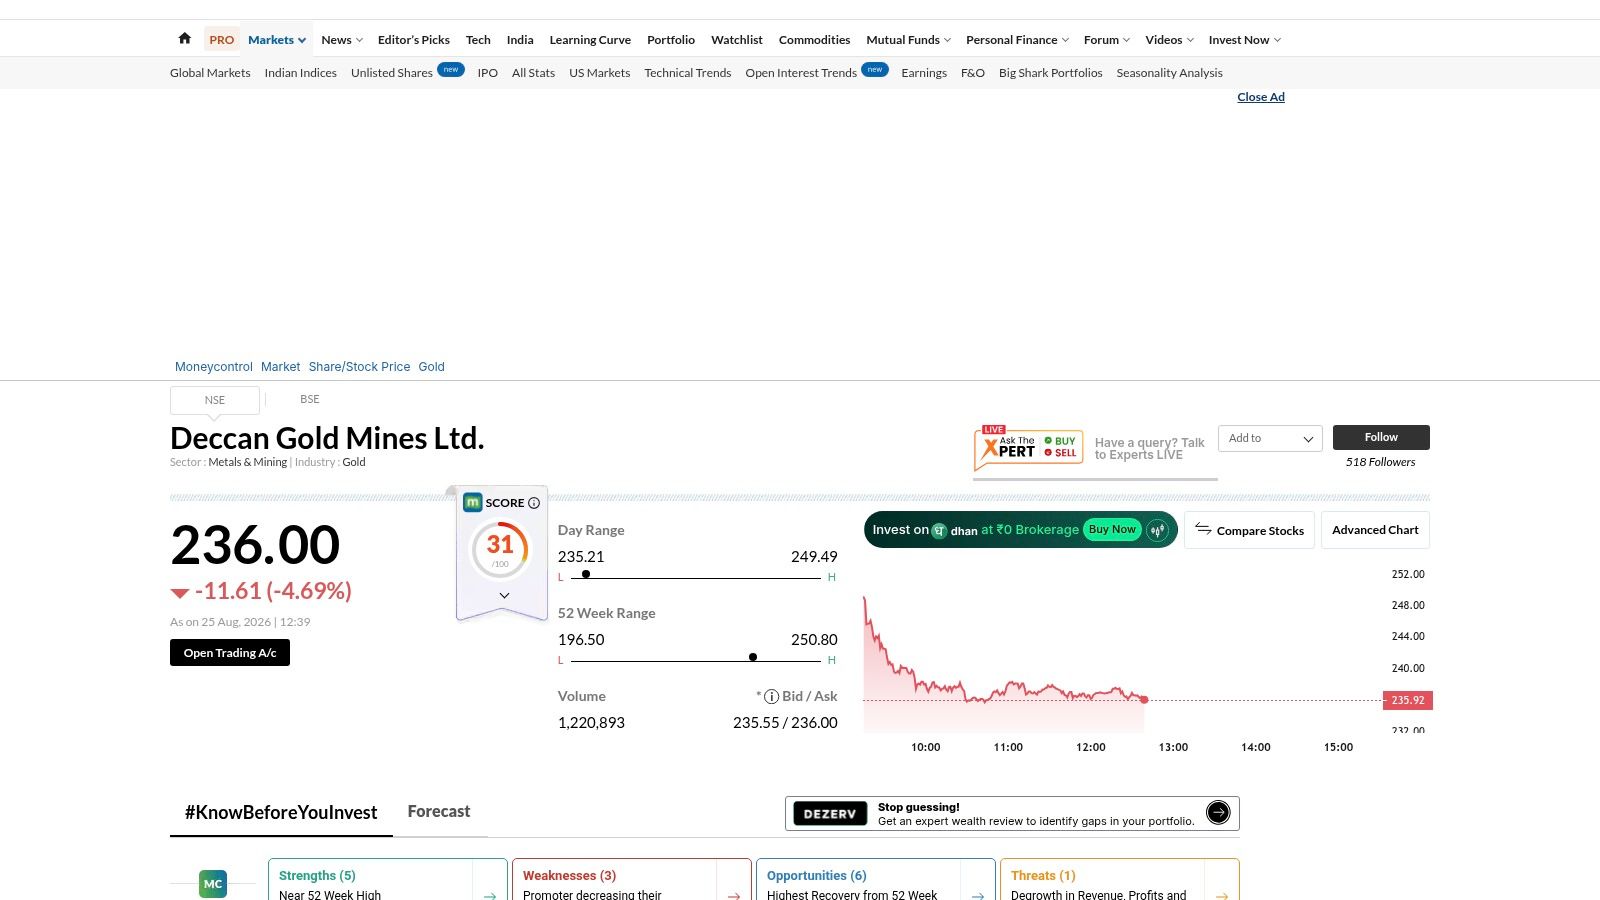Click the Bid / Ask info icon
The height and width of the screenshot is (900, 1600).
point(771,697)
